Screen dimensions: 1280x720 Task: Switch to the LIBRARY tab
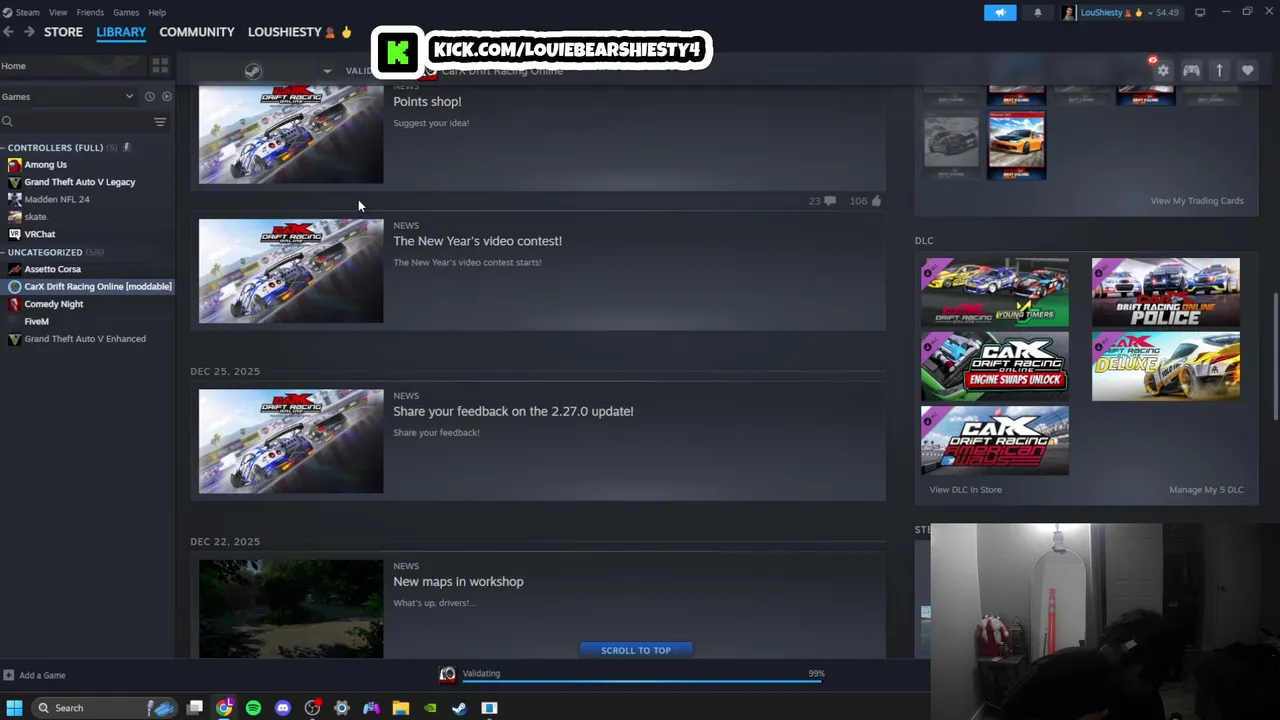click(x=121, y=32)
